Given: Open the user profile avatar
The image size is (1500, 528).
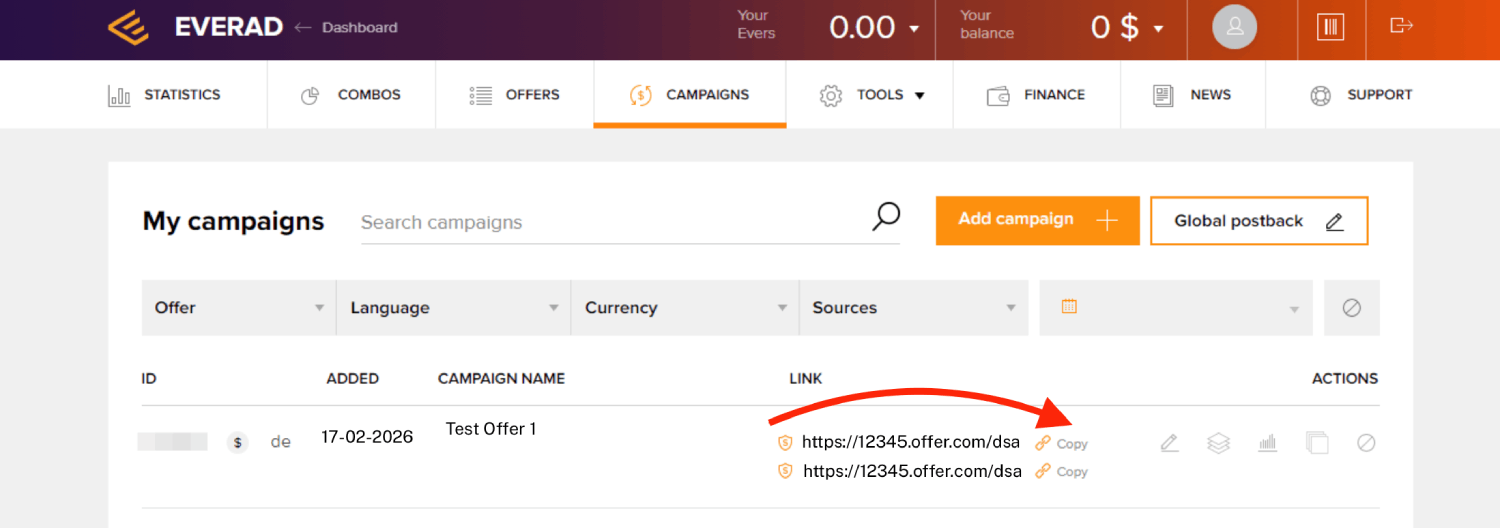Looking at the screenshot, I should [1235, 28].
